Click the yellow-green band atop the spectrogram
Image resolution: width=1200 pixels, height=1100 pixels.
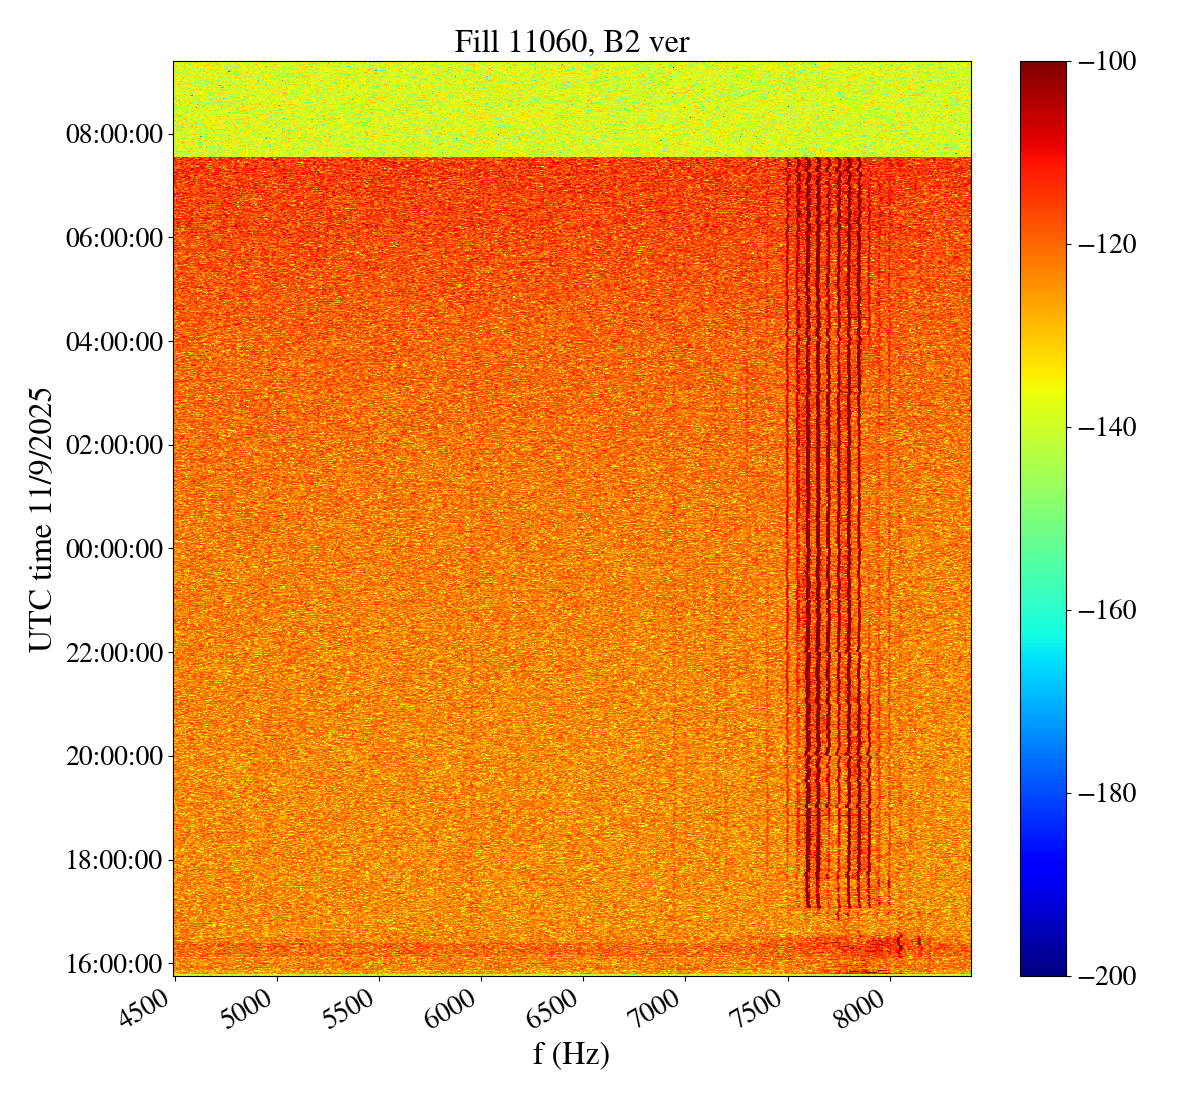click(571, 108)
